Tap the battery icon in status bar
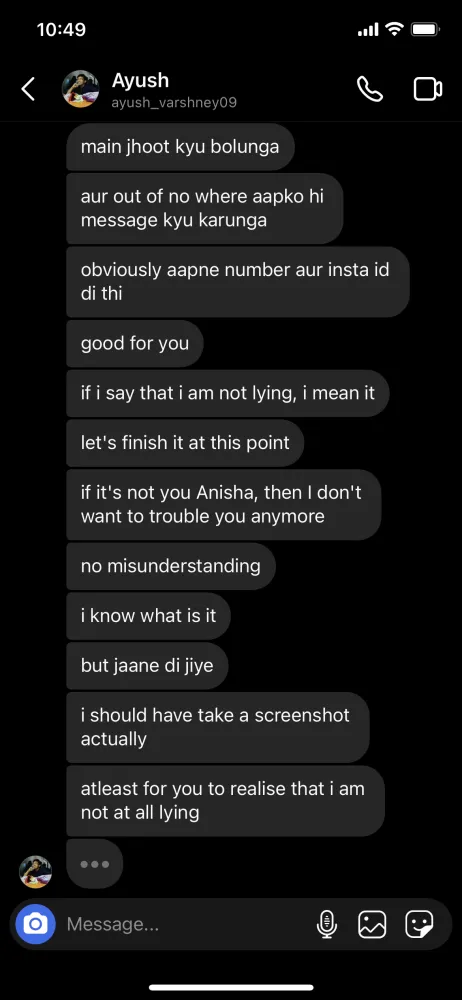 [x=424, y=29]
